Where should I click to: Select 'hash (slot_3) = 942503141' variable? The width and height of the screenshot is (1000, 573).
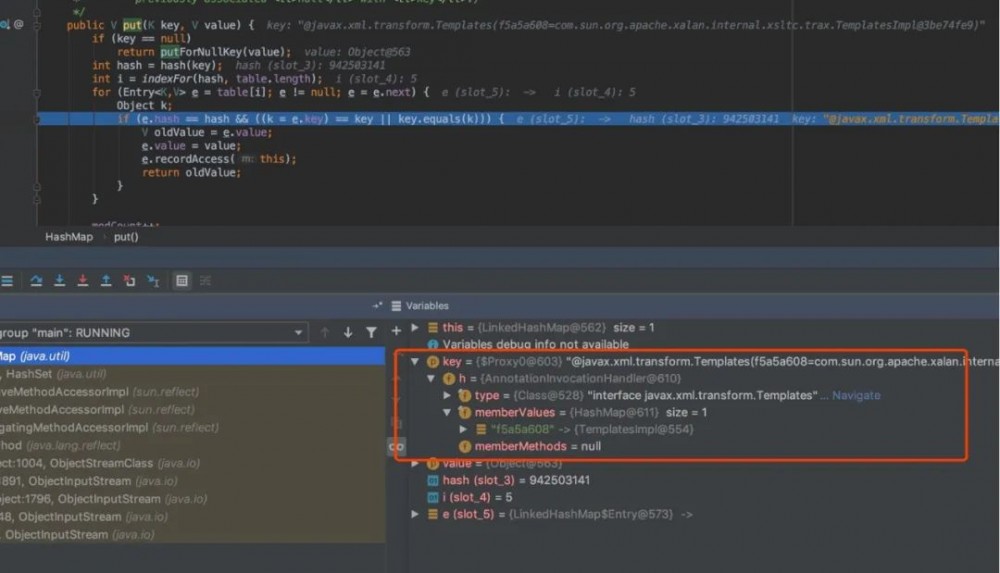(516, 480)
